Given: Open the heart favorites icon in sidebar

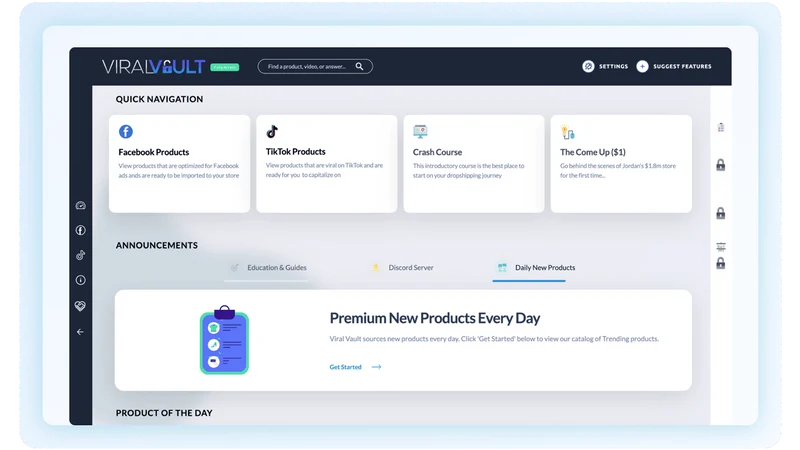Looking at the screenshot, I should (x=80, y=306).
